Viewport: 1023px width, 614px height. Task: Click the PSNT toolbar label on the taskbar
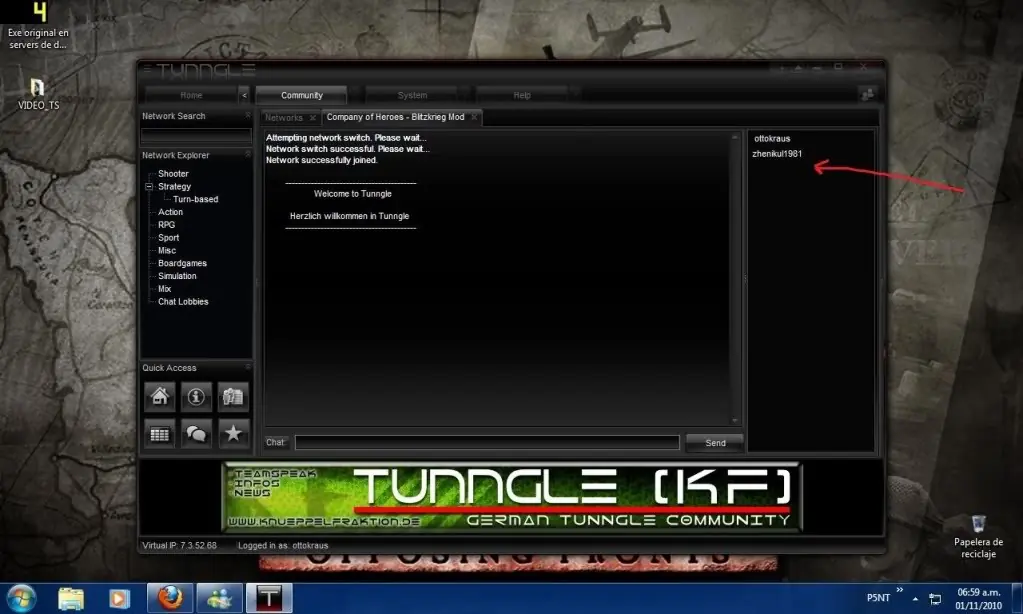(878, 598)
